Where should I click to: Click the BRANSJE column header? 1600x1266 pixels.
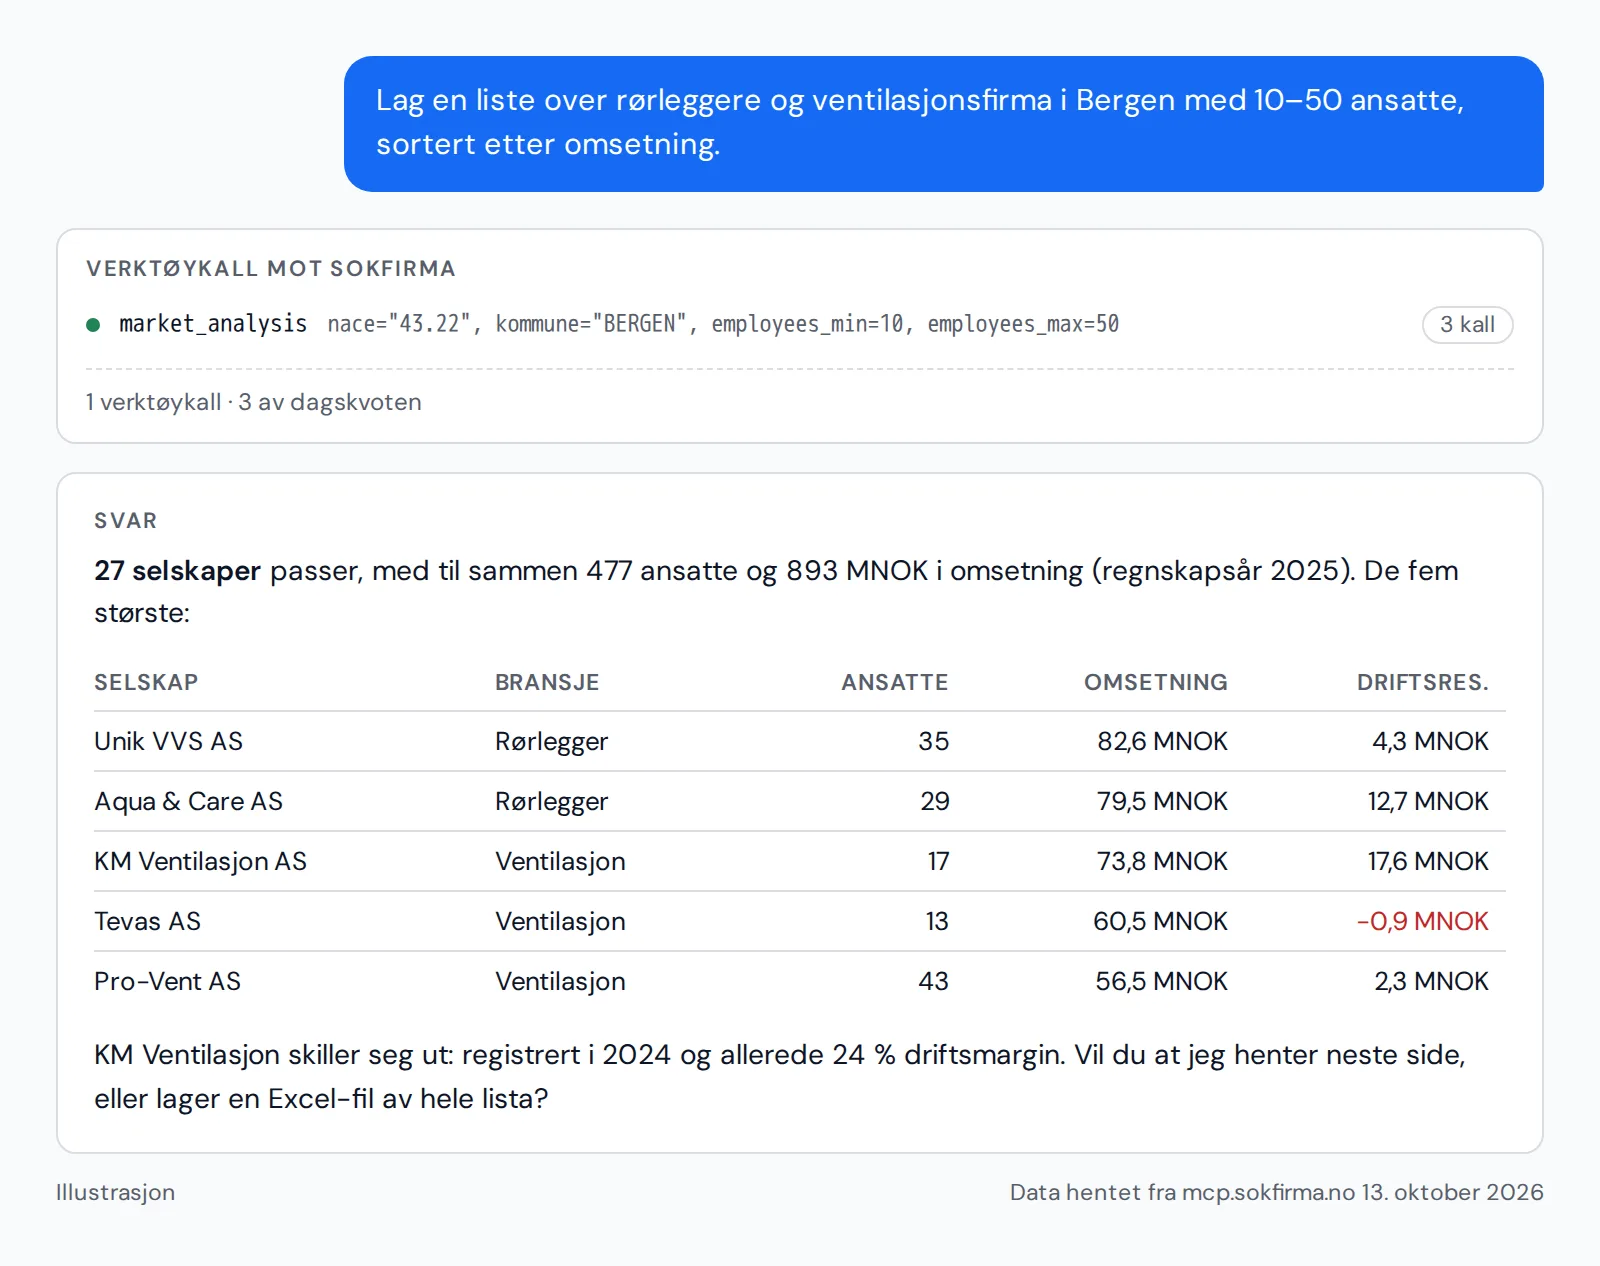(x=547, y=682)
